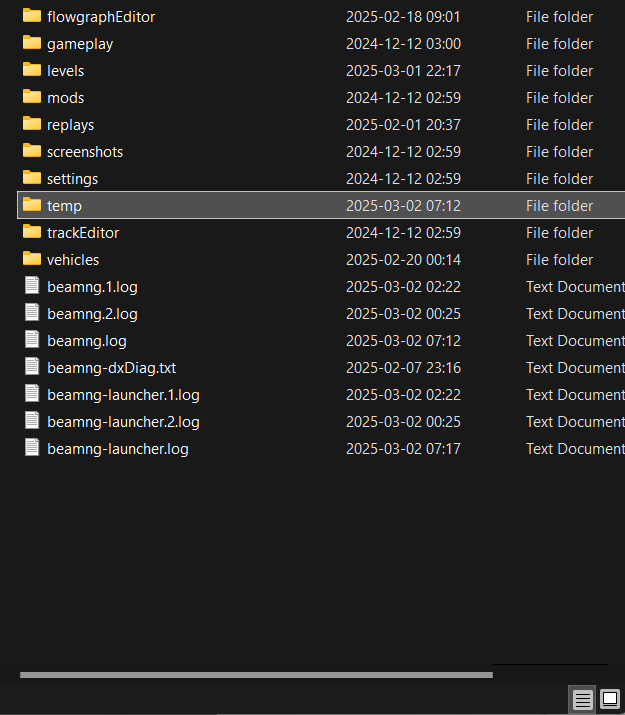Select the replays folder name

coord(71,124)
